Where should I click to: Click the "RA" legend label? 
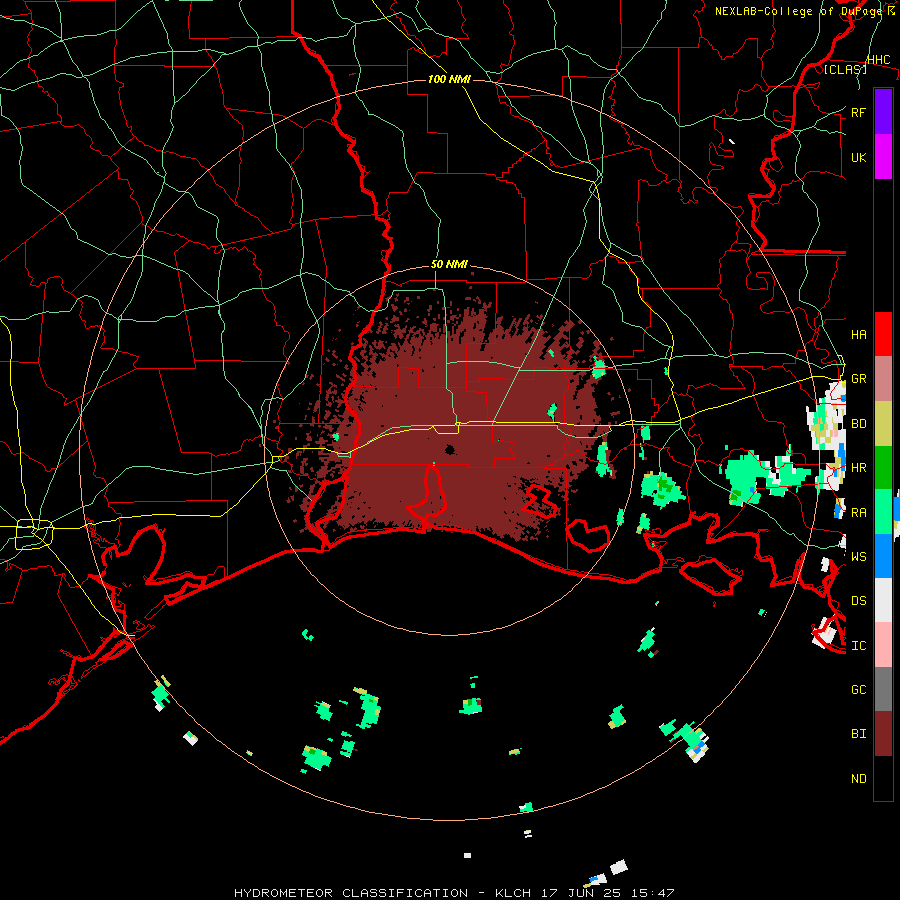pyautogui.click(x=858, y=512)
